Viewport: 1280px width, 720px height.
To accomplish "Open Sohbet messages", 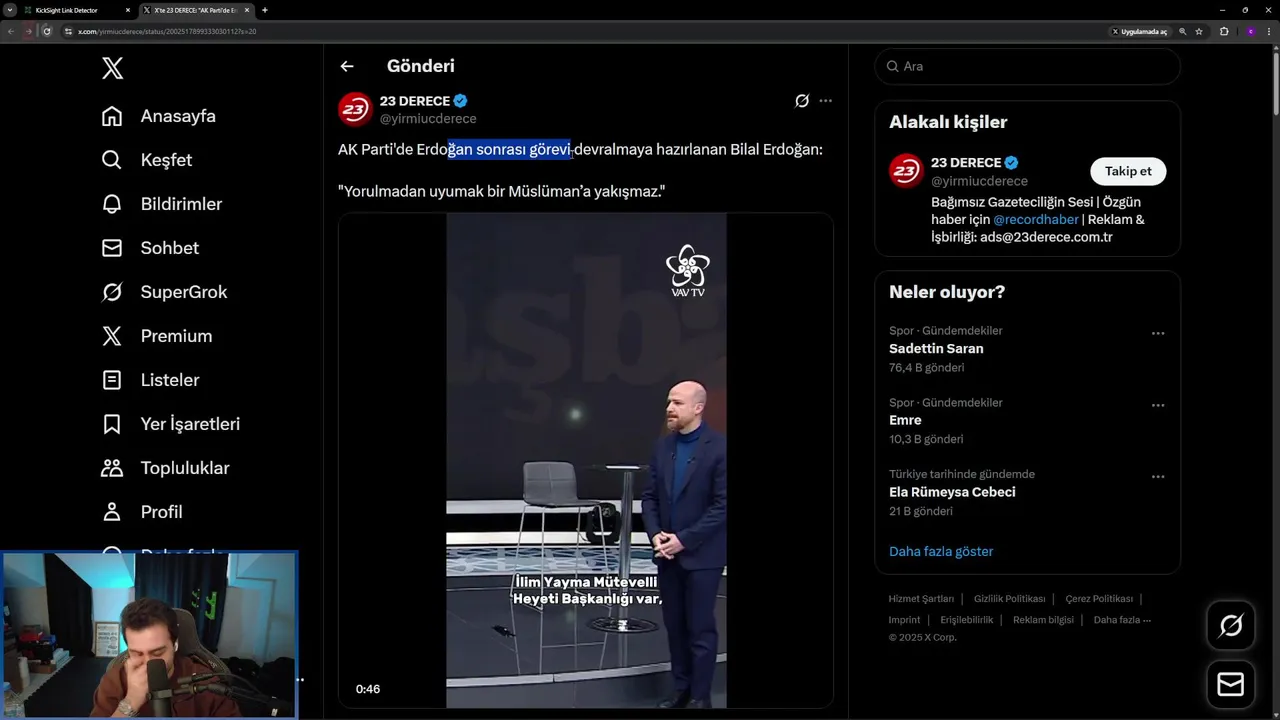I will (150, 248).
